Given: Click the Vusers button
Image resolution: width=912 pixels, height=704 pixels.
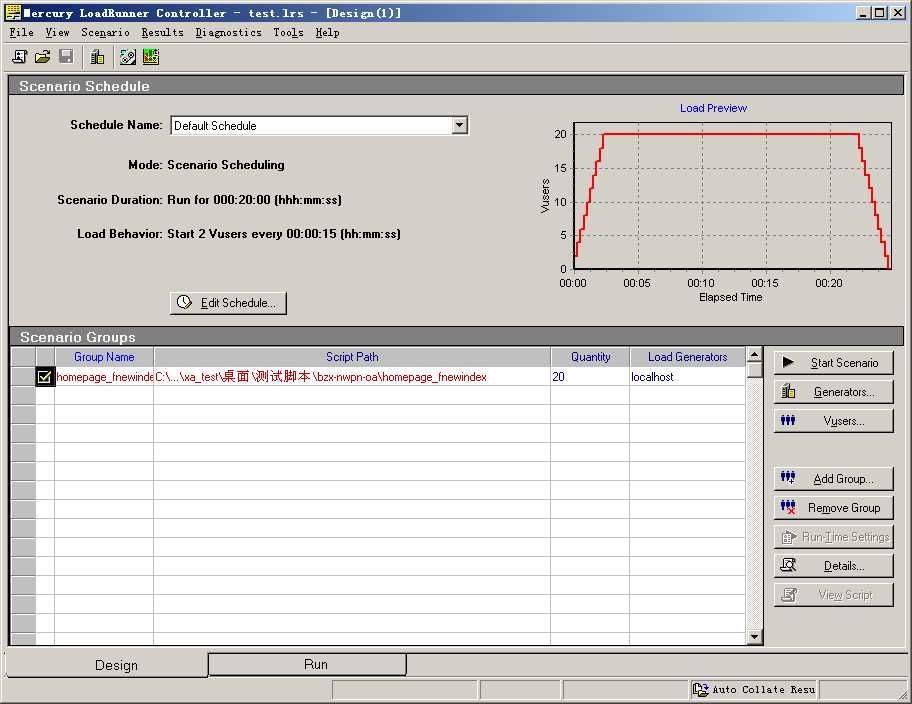Looking at the screenshot, I should coord(833,421).
